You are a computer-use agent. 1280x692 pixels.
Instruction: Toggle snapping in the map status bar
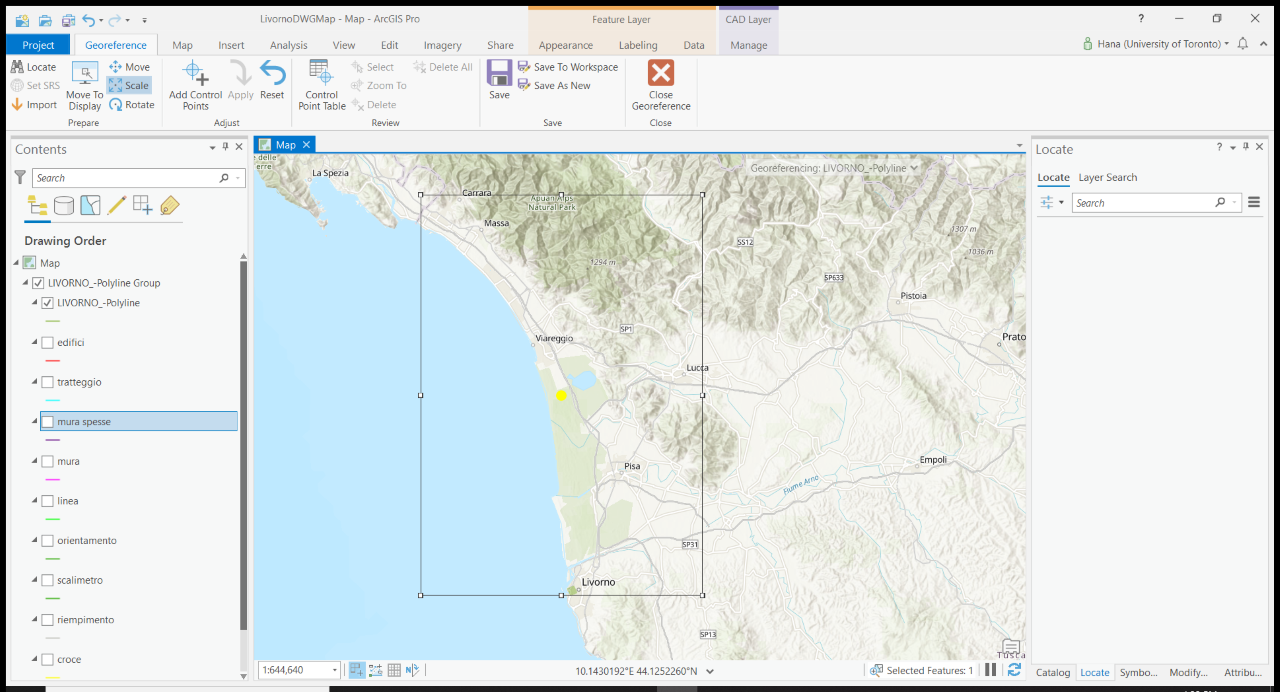point(357,670)
